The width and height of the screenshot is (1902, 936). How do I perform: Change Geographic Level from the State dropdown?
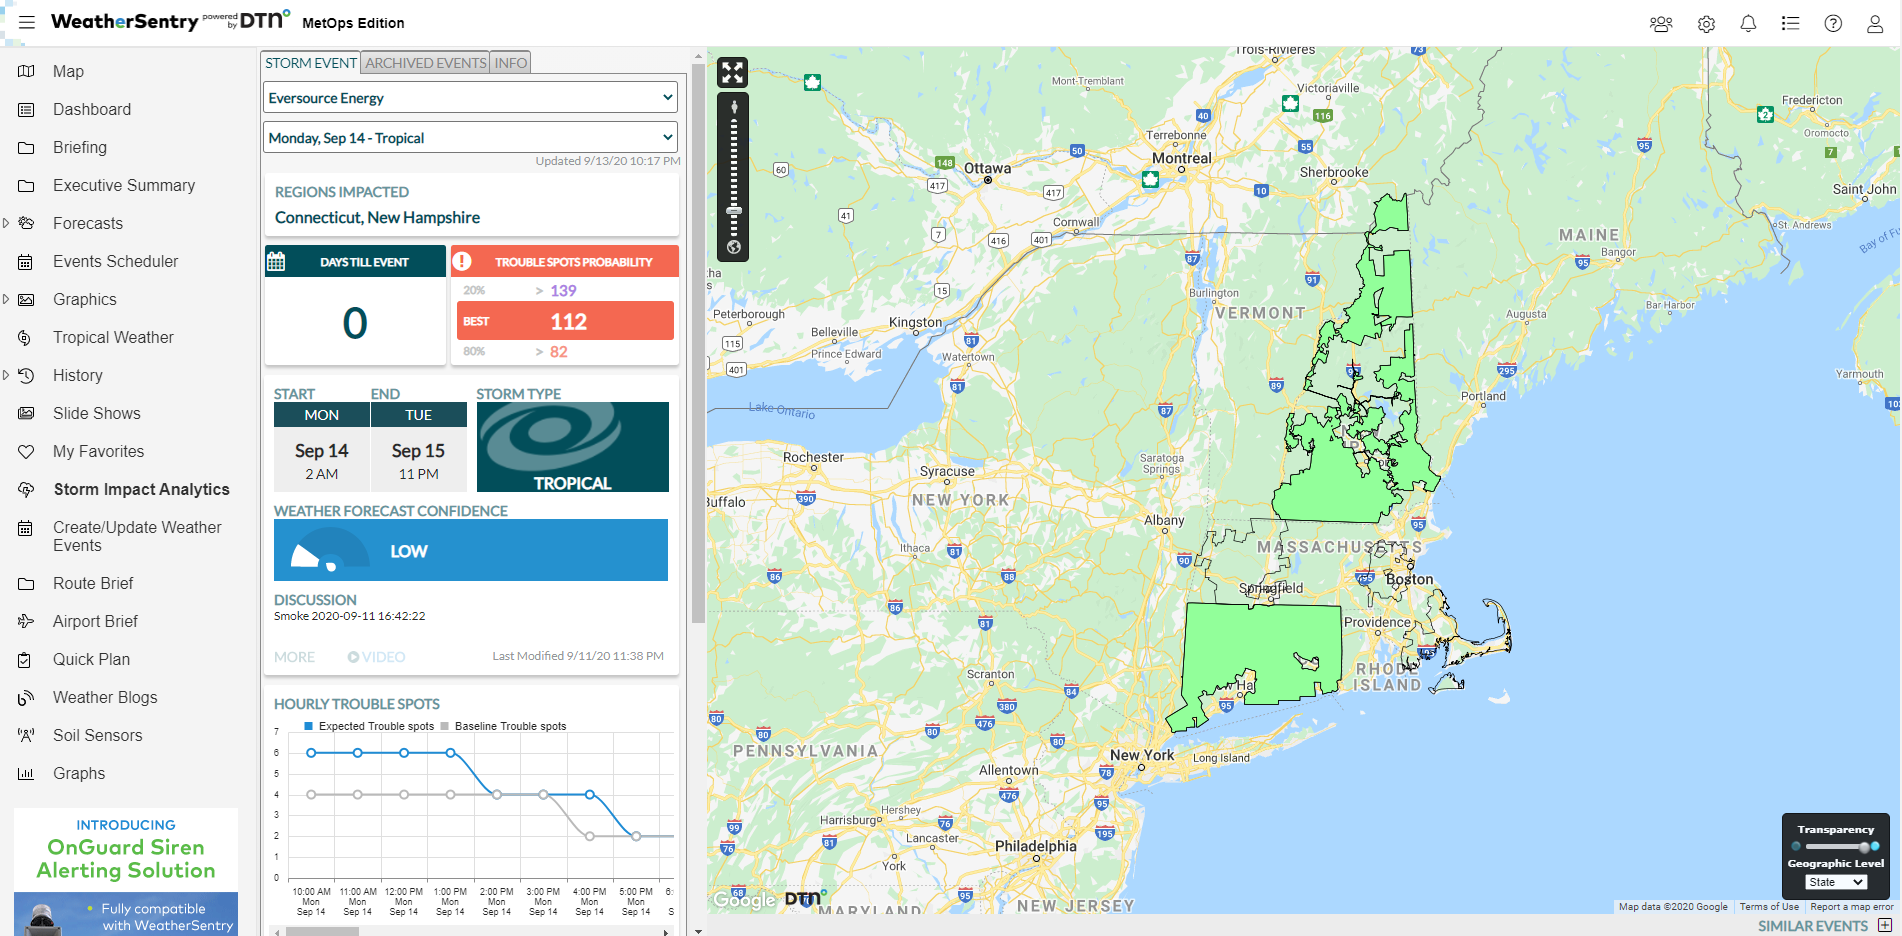coord(1835,881)
